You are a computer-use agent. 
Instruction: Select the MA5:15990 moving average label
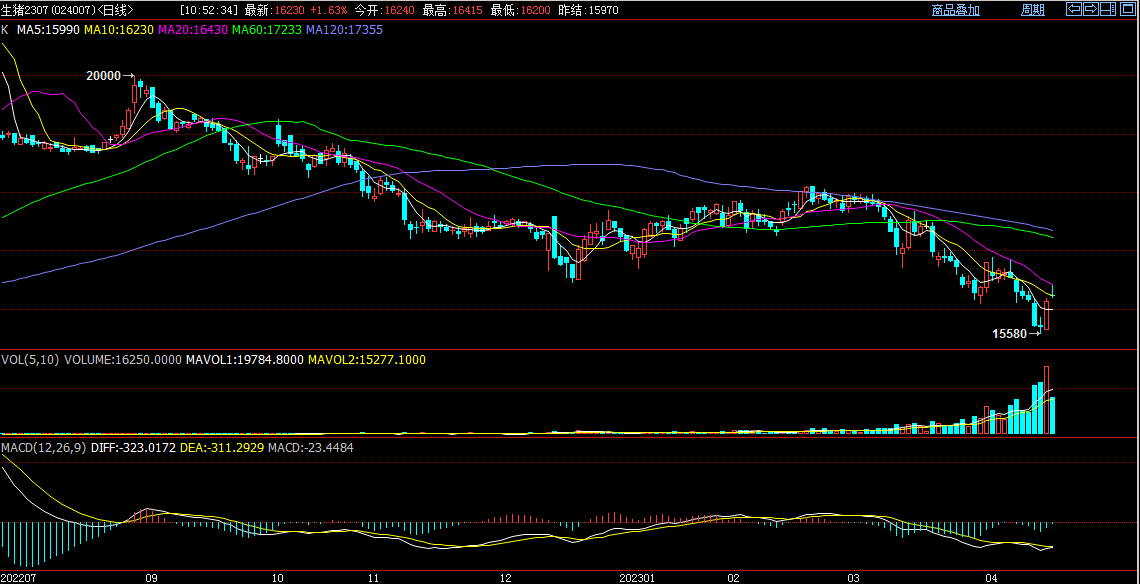[x=48, y=30]
